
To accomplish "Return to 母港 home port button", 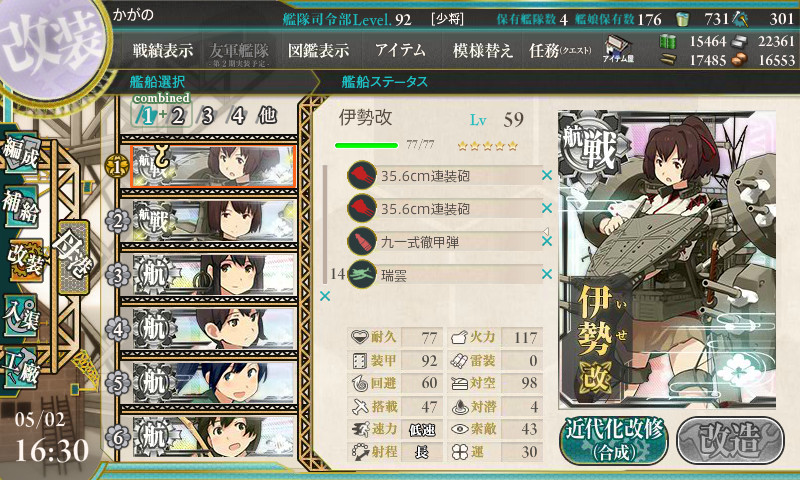I will click(x=73, y=257).
